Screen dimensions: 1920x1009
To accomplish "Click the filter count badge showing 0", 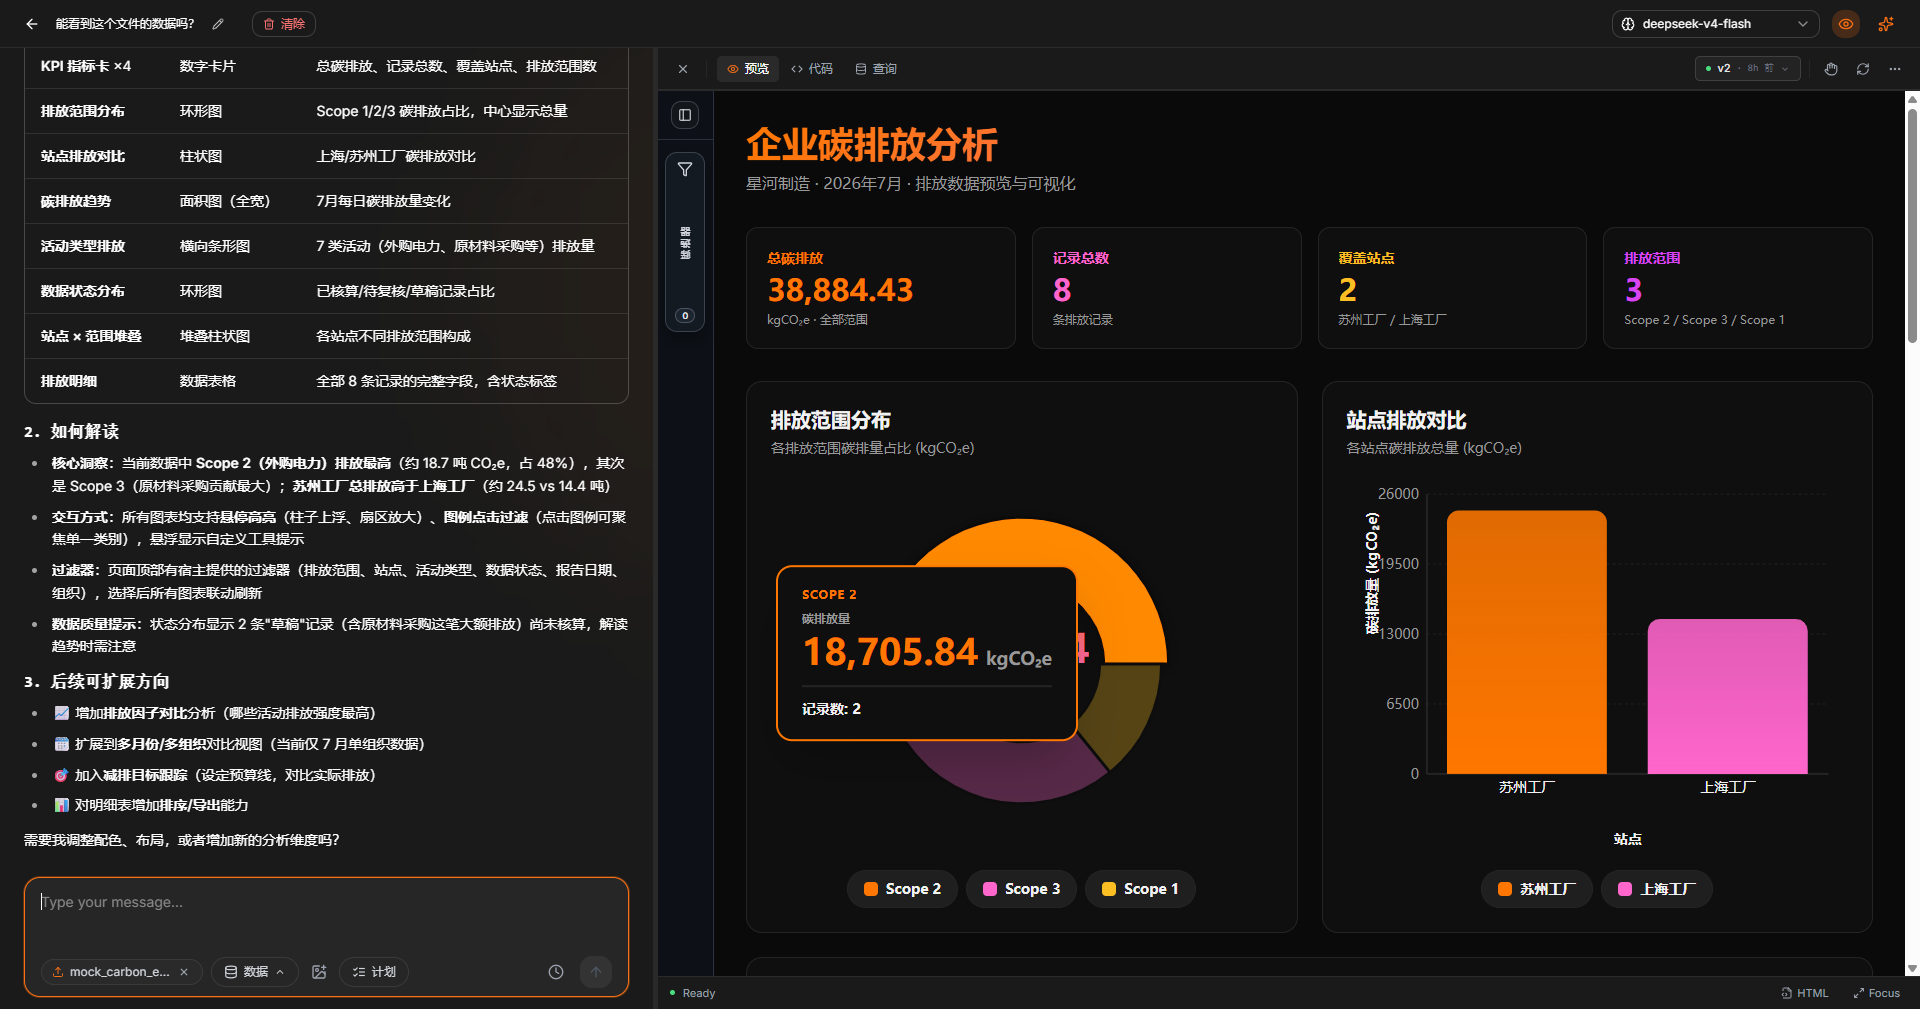I will [x=685, y=316].
